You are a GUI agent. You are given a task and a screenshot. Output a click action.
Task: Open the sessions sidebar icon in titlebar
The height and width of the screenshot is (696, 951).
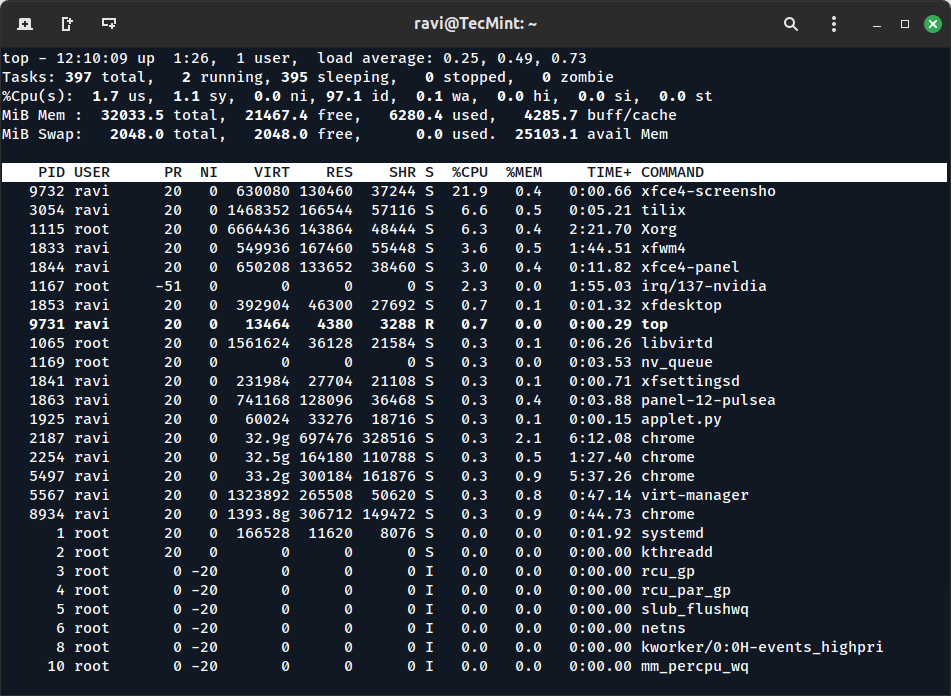[25, 24]
